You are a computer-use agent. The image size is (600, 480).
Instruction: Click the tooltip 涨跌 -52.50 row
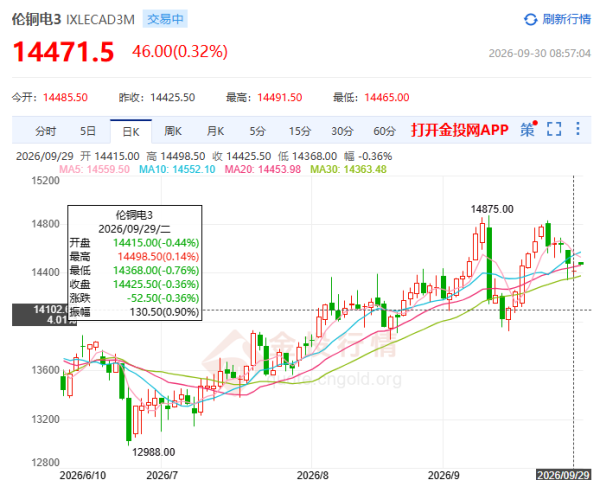(x=134, y=298)
